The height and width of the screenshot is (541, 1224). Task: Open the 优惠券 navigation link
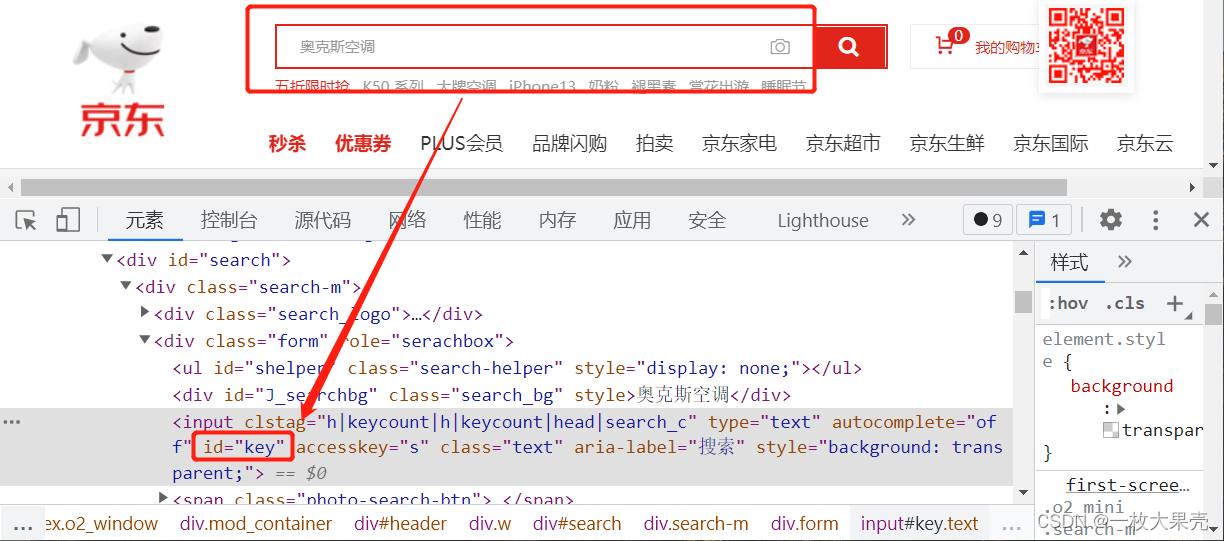click(x=363, y=143)
